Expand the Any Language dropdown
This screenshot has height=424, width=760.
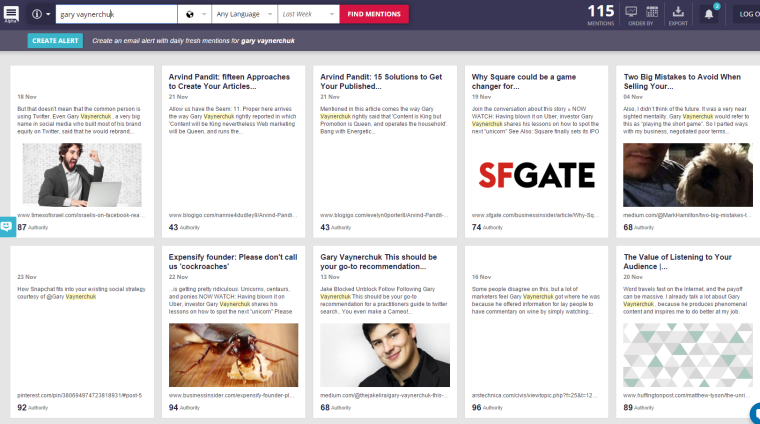pos(244,14)
